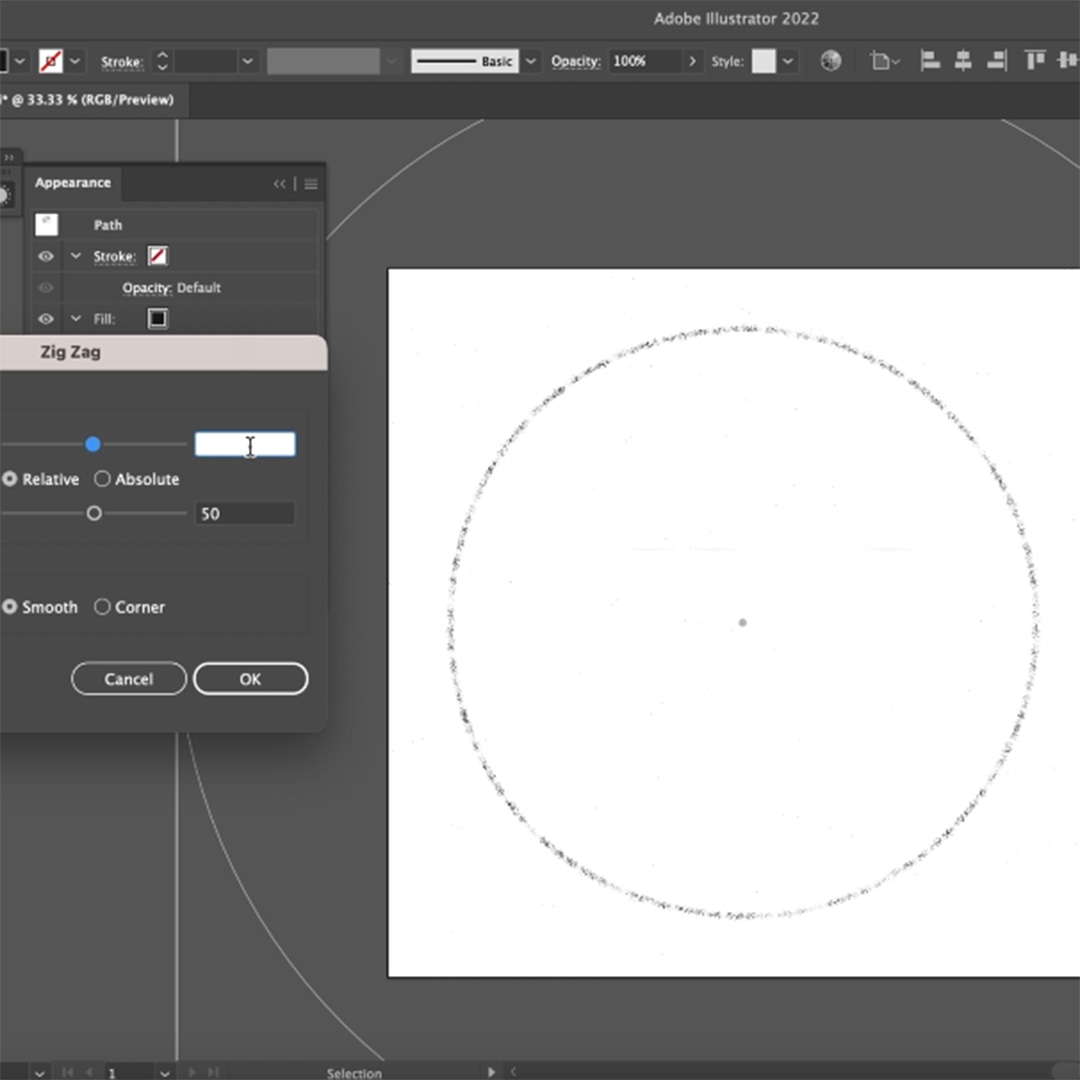This screenshot has width=1080, height=1080.
Task: Click OK in Zig Zag dialog
Action: pos(250,679)
